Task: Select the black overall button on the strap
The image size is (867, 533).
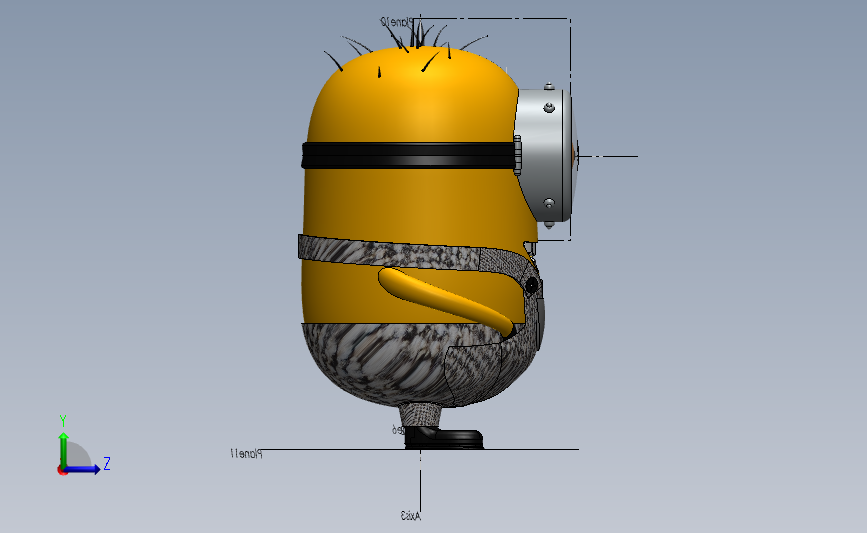Action: [531, 285]
